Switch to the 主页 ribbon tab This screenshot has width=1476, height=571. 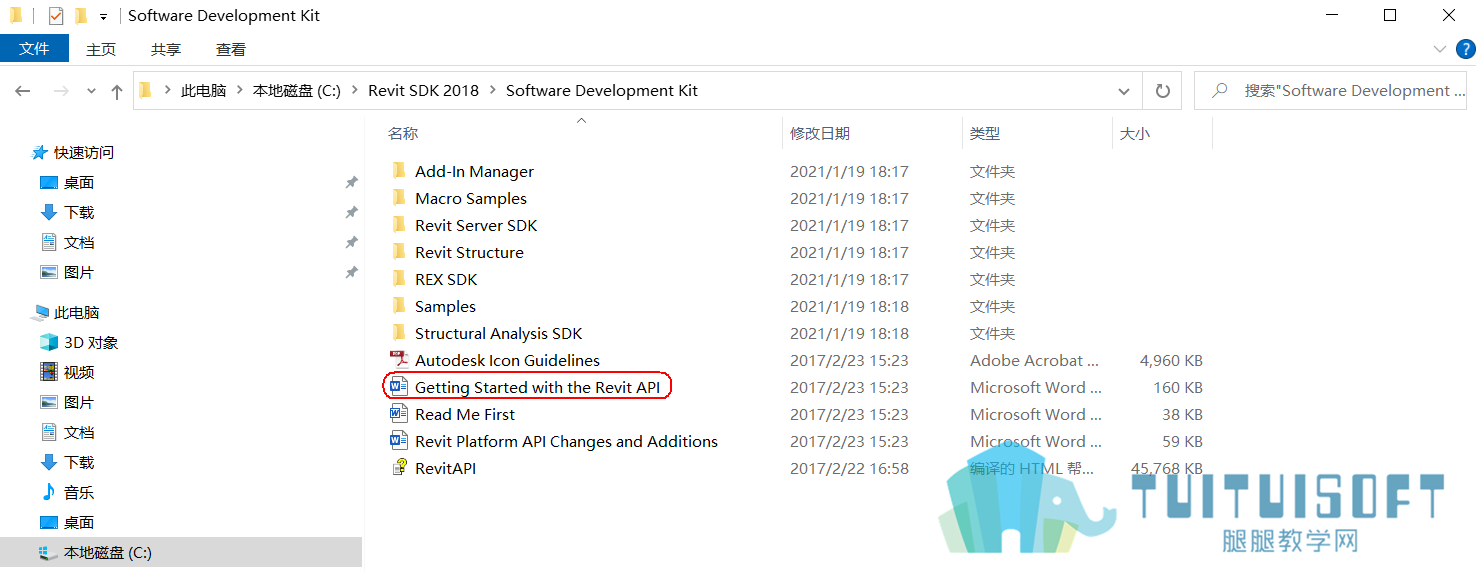click(101, 49)
